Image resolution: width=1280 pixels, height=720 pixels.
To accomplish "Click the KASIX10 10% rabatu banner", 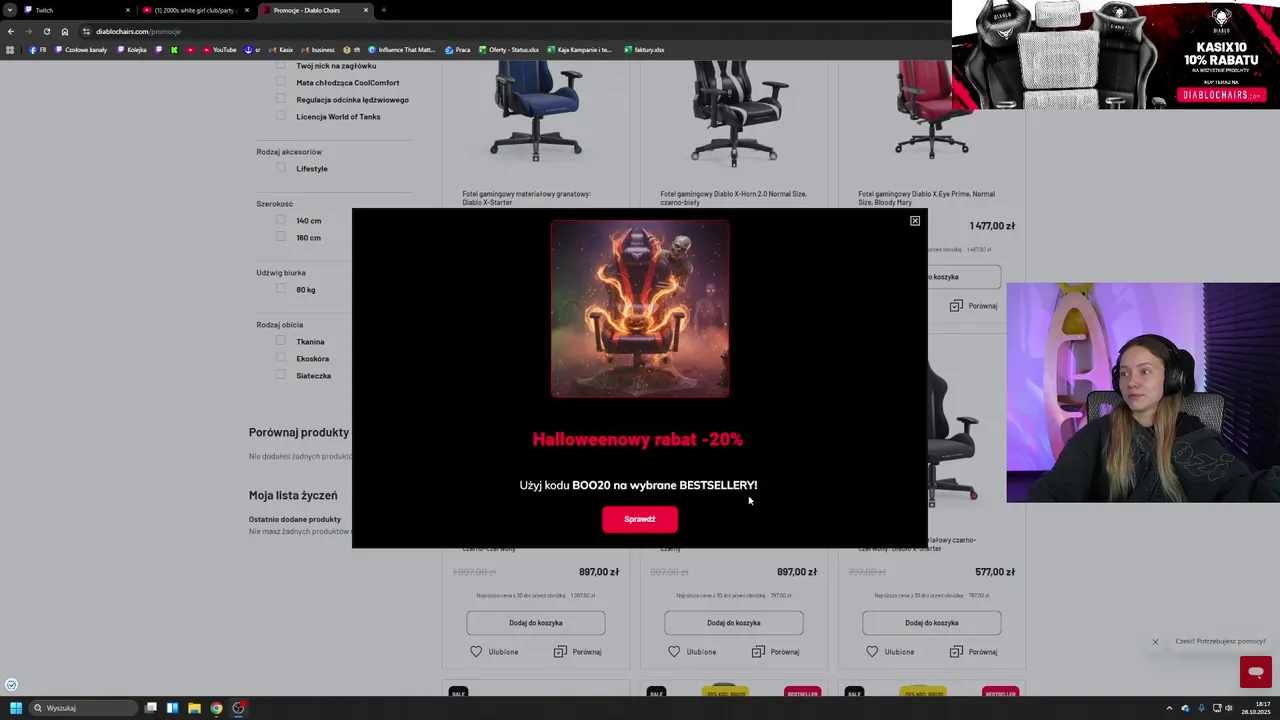I will (x=1116, y=54).
